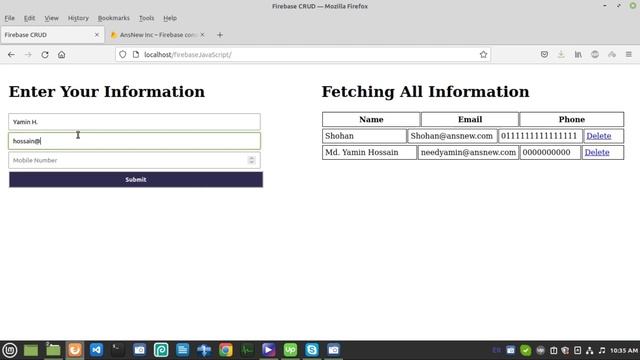Click the Enter Your Information heading
This screenshot has height=360, width=640.
pyautogui.click(x=107, y=92)
